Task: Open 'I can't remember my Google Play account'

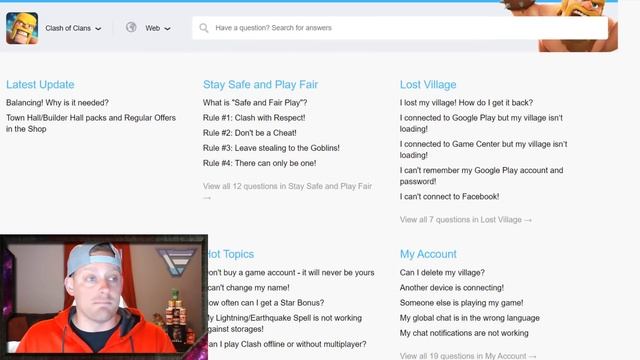Action: pos(481,176)
